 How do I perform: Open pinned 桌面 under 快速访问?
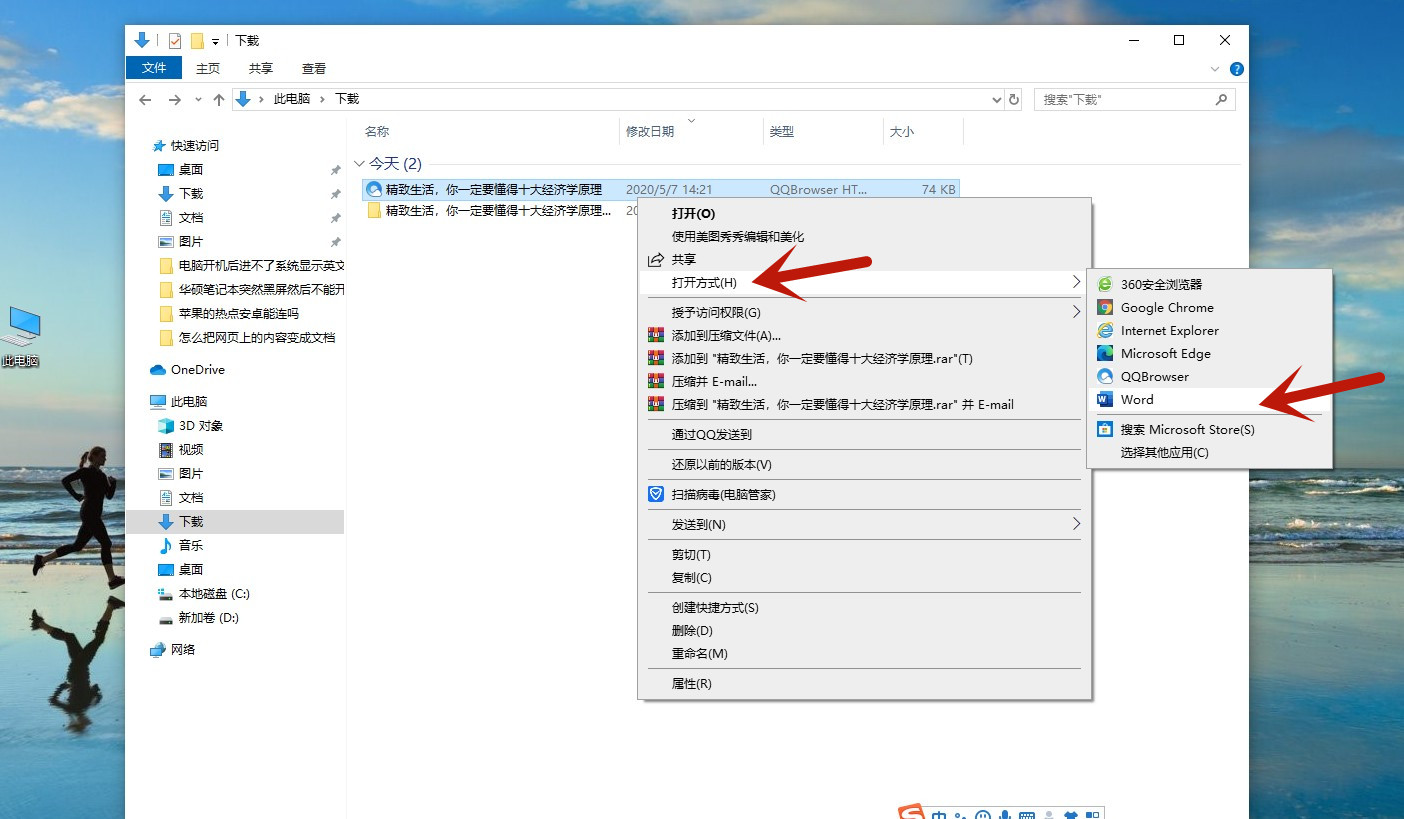click(190, 169)
